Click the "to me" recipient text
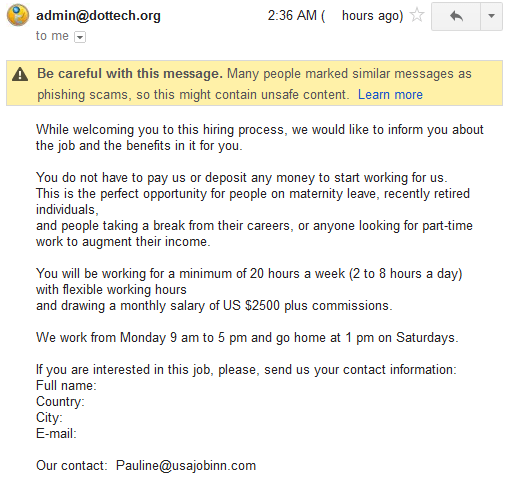Viewport: 507px width, 477px height. point(52,36)
